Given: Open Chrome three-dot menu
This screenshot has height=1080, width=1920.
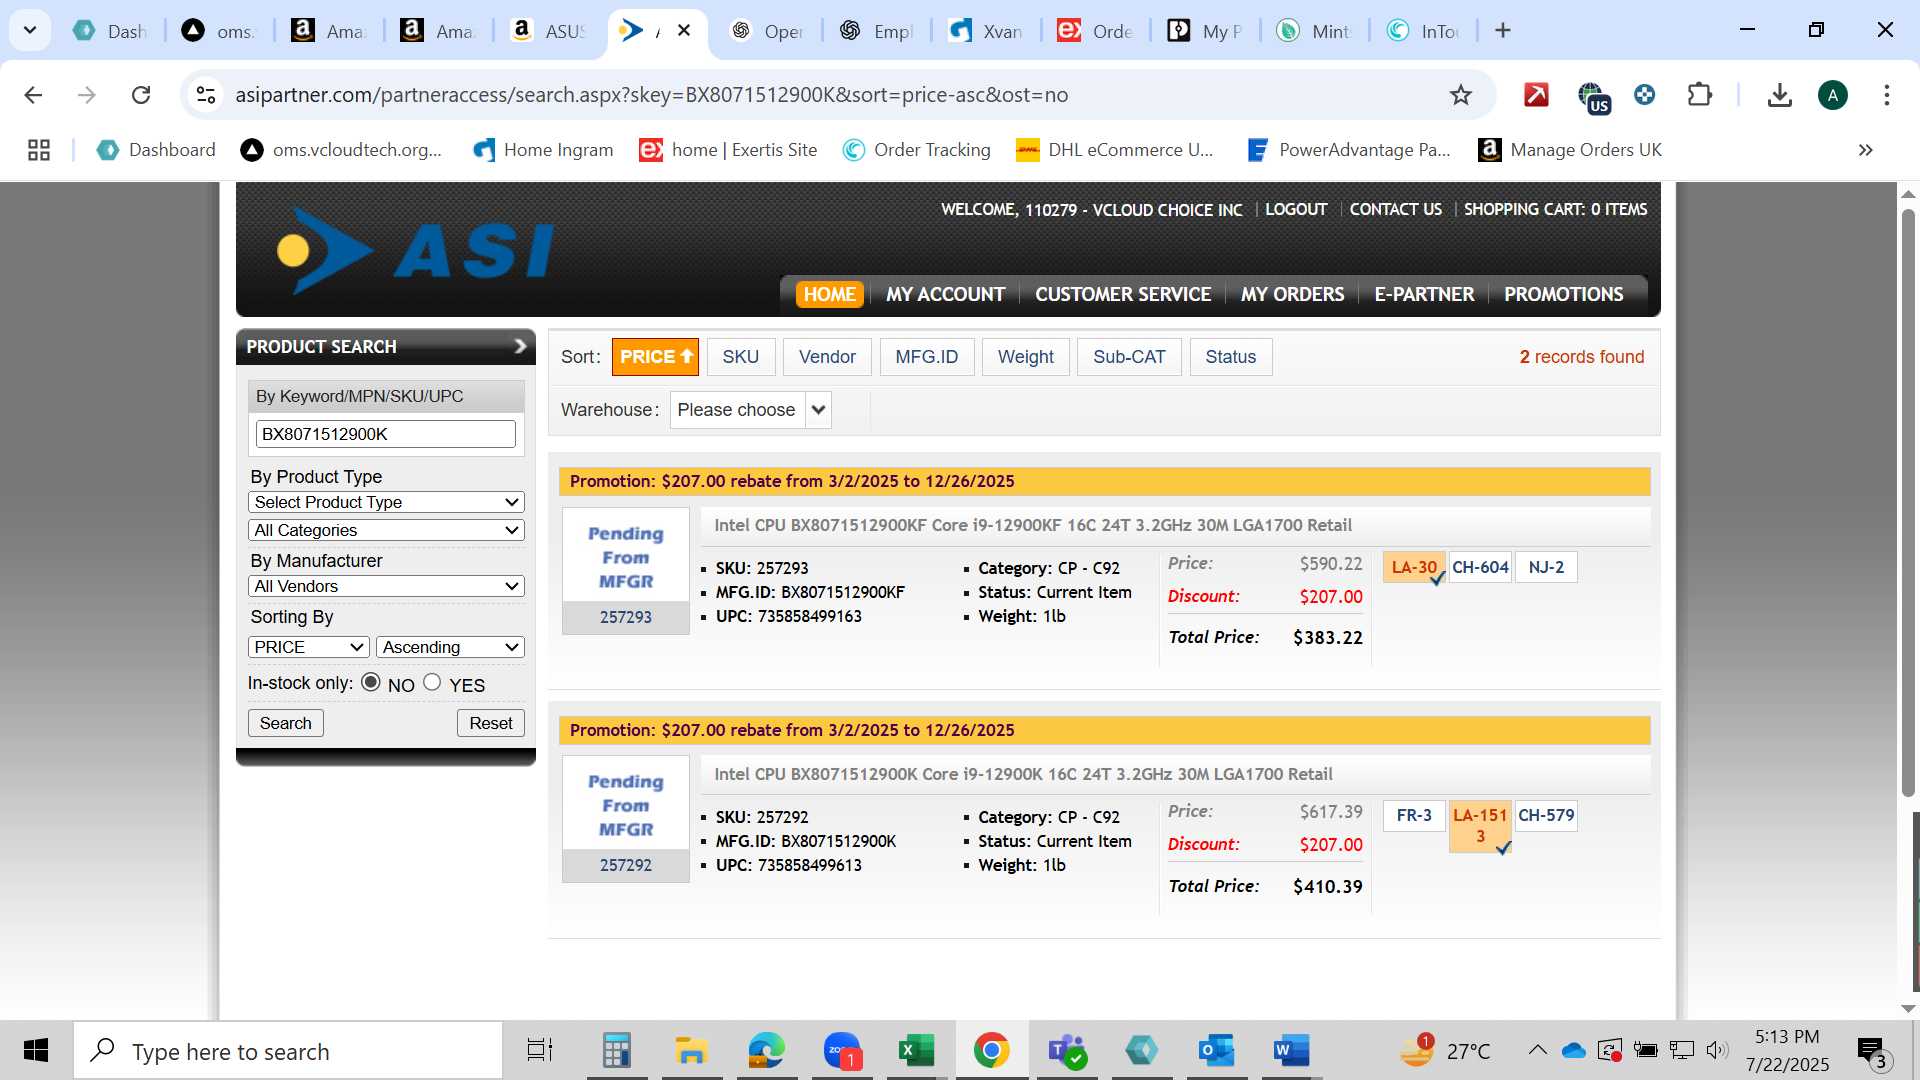Looking at the screenshot, I should coord(1886,95).
